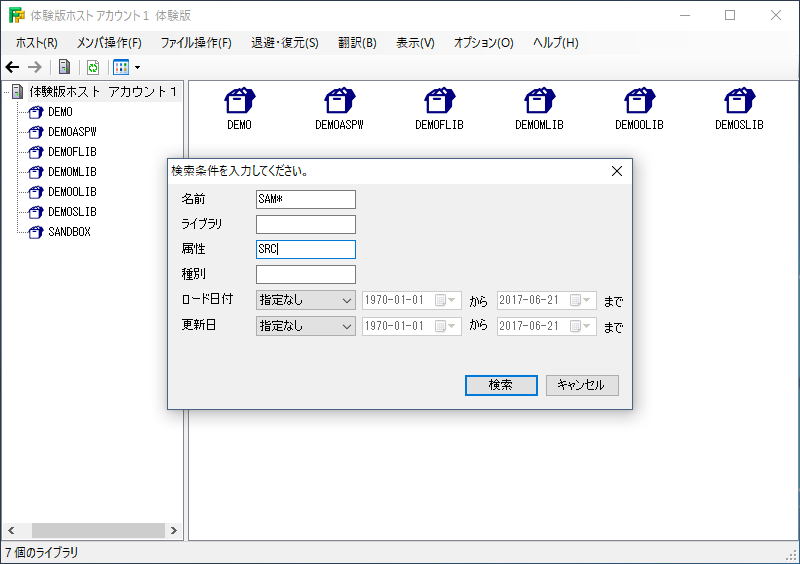The width and height of the screenshot is (800, 564).
Task: Click the 属性 field containing SRC
Action: point(306,250)
